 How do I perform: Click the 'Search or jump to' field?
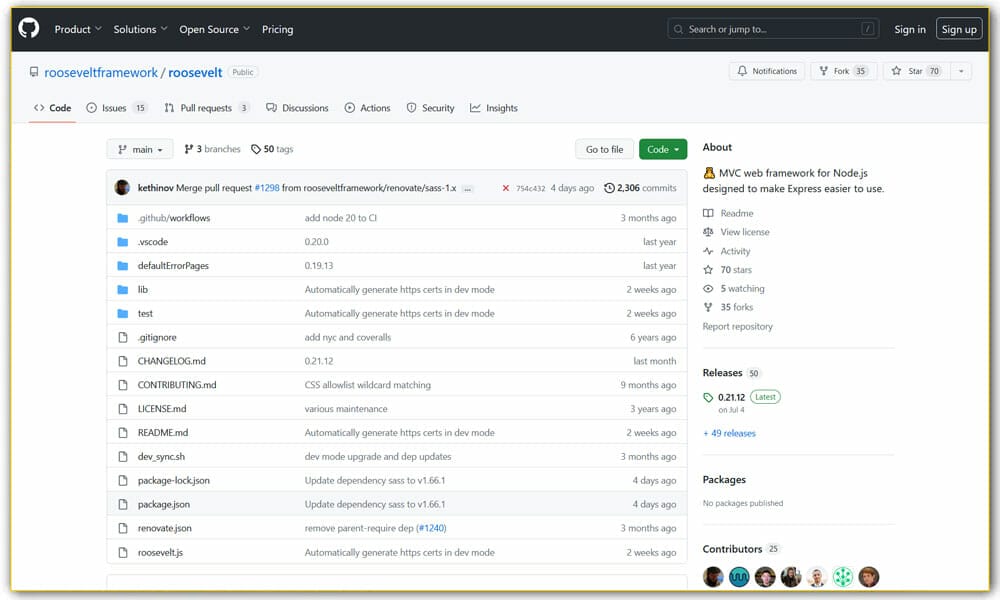771,29
